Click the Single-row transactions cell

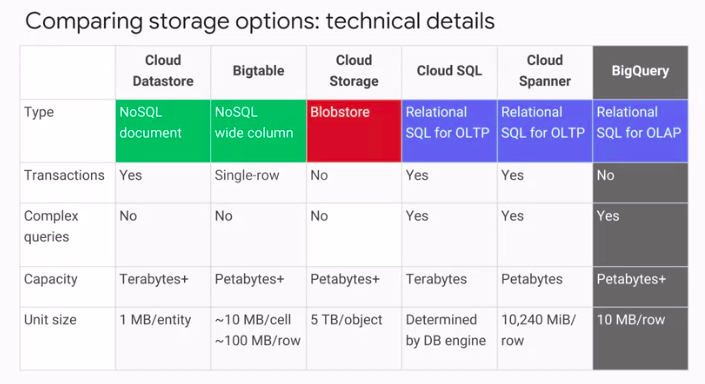click(259, 183)
